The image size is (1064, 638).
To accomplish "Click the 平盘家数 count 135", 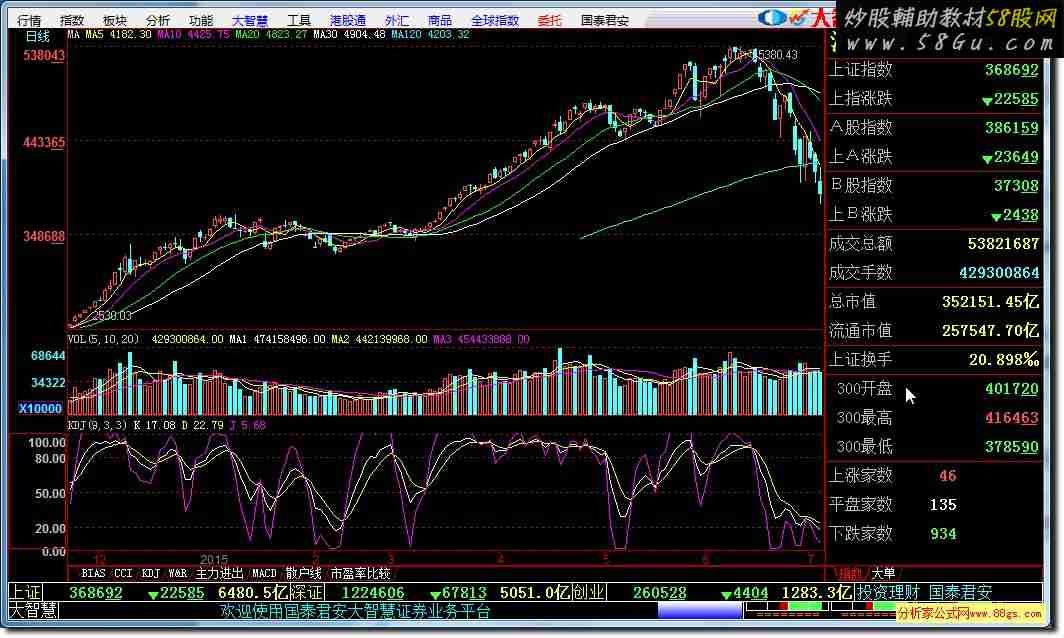I will point(943,505).
